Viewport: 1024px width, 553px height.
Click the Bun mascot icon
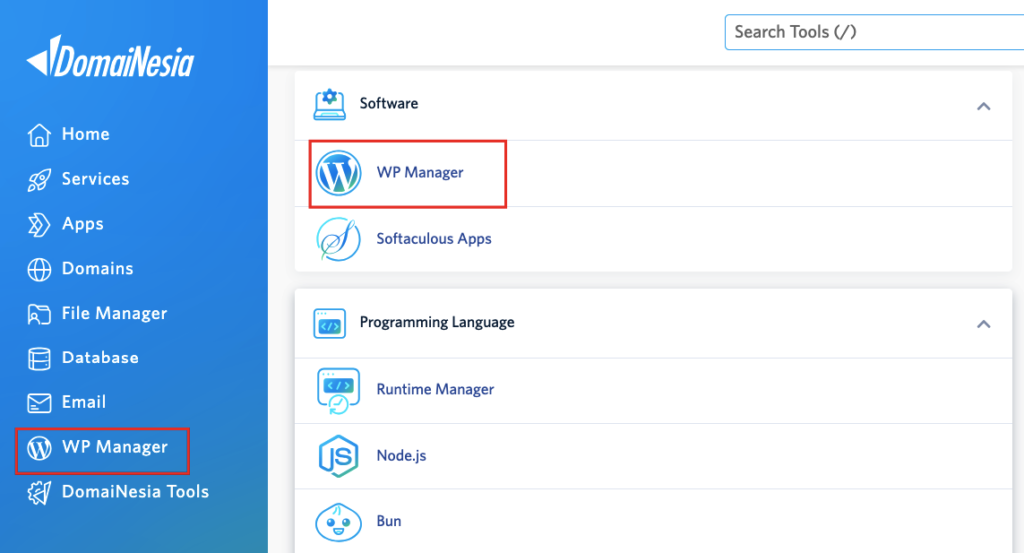338,522
